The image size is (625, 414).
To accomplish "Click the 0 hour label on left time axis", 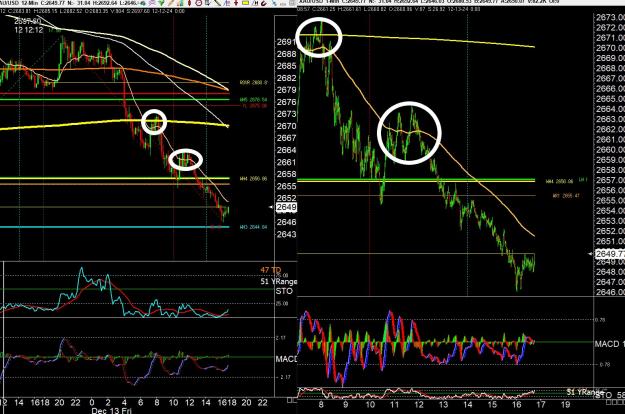I will coord(92,402).
